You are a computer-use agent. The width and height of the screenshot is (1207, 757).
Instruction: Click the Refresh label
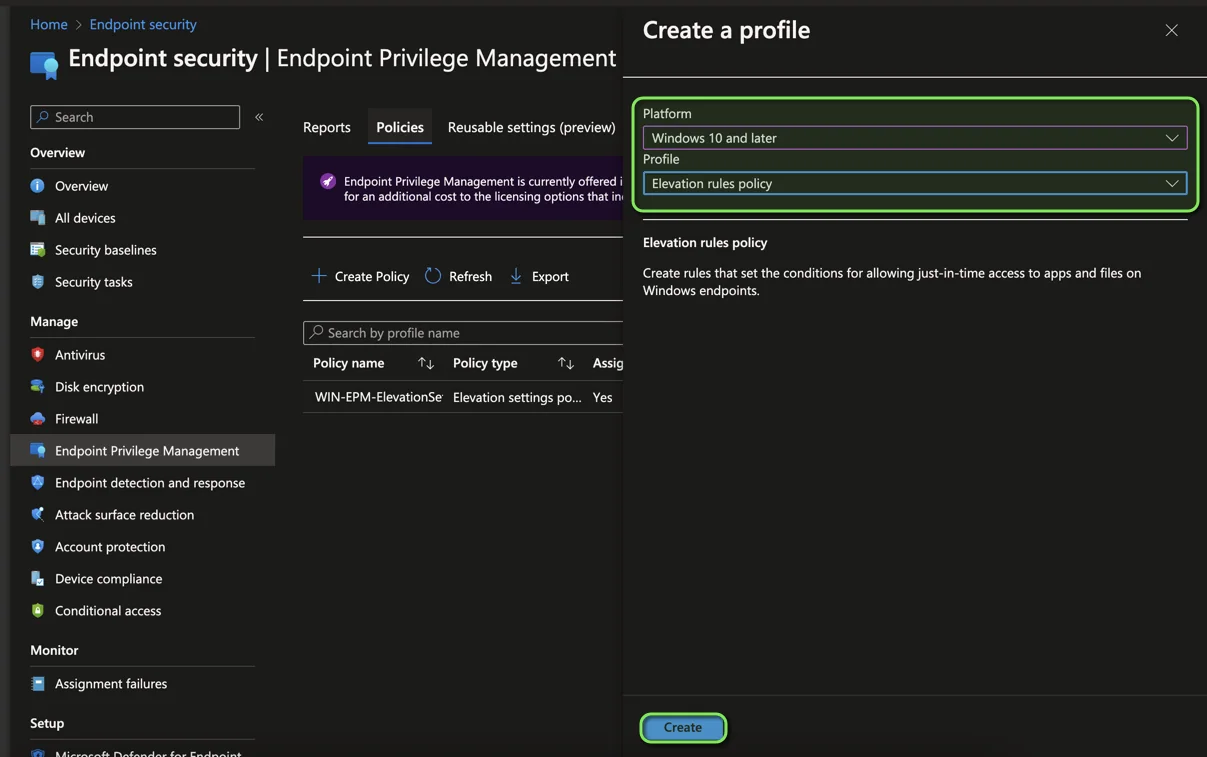(470, 277)
